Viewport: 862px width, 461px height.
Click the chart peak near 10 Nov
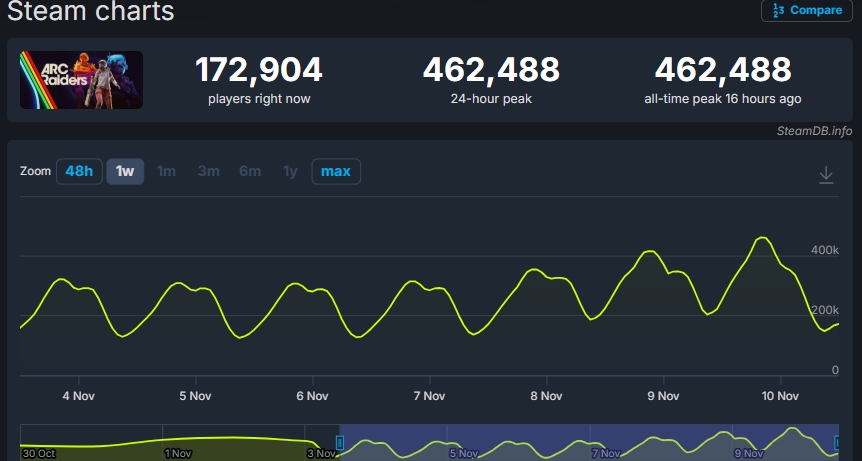click(x=763, y=238)
